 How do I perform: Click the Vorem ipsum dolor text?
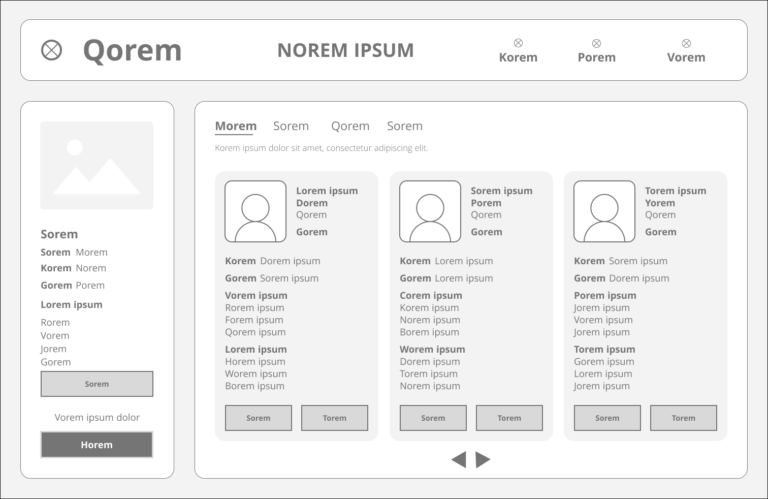tap(97, 417)
